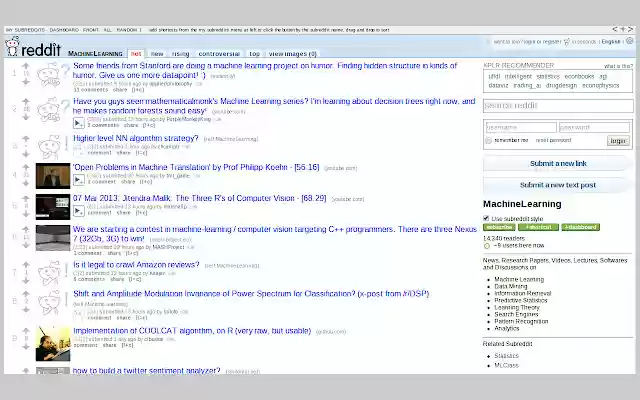Downvote the COOLCAT algorithm implementation post
This screenshot has height=400, width=640.
(x=26, y=347)
